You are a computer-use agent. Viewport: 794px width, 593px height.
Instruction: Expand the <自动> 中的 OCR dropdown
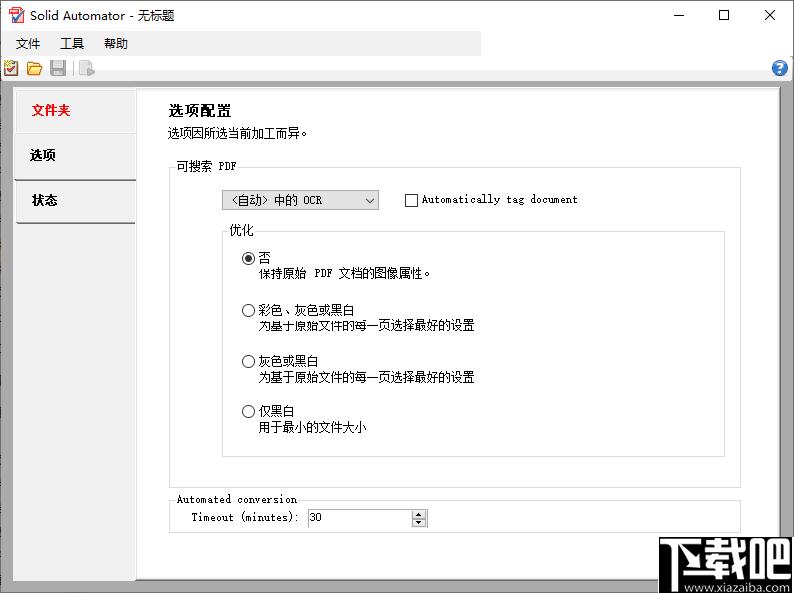[300, 200]
